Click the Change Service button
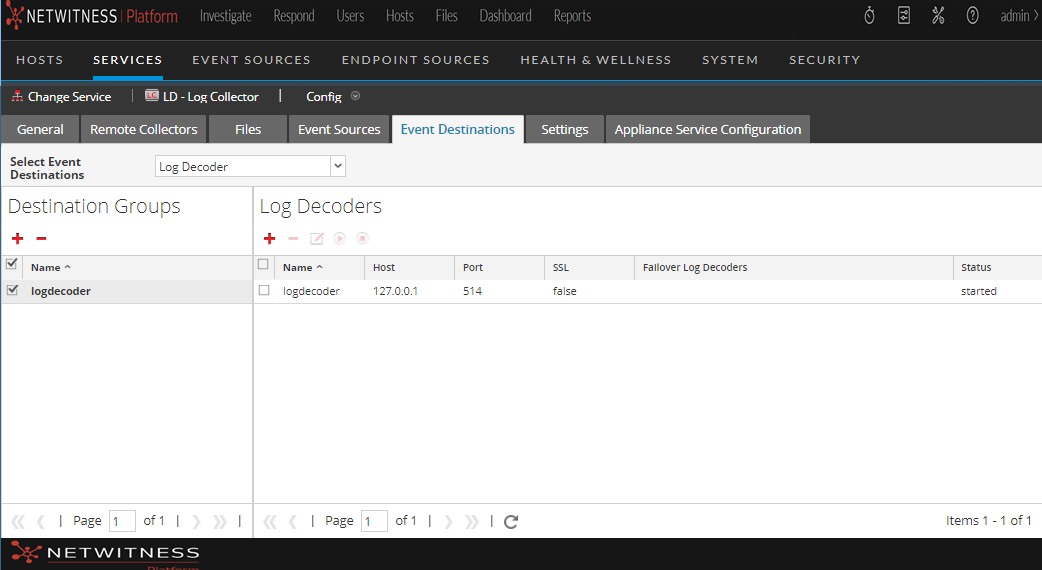Viewport: 1042px width, 570px height. (x=61, y=97)
